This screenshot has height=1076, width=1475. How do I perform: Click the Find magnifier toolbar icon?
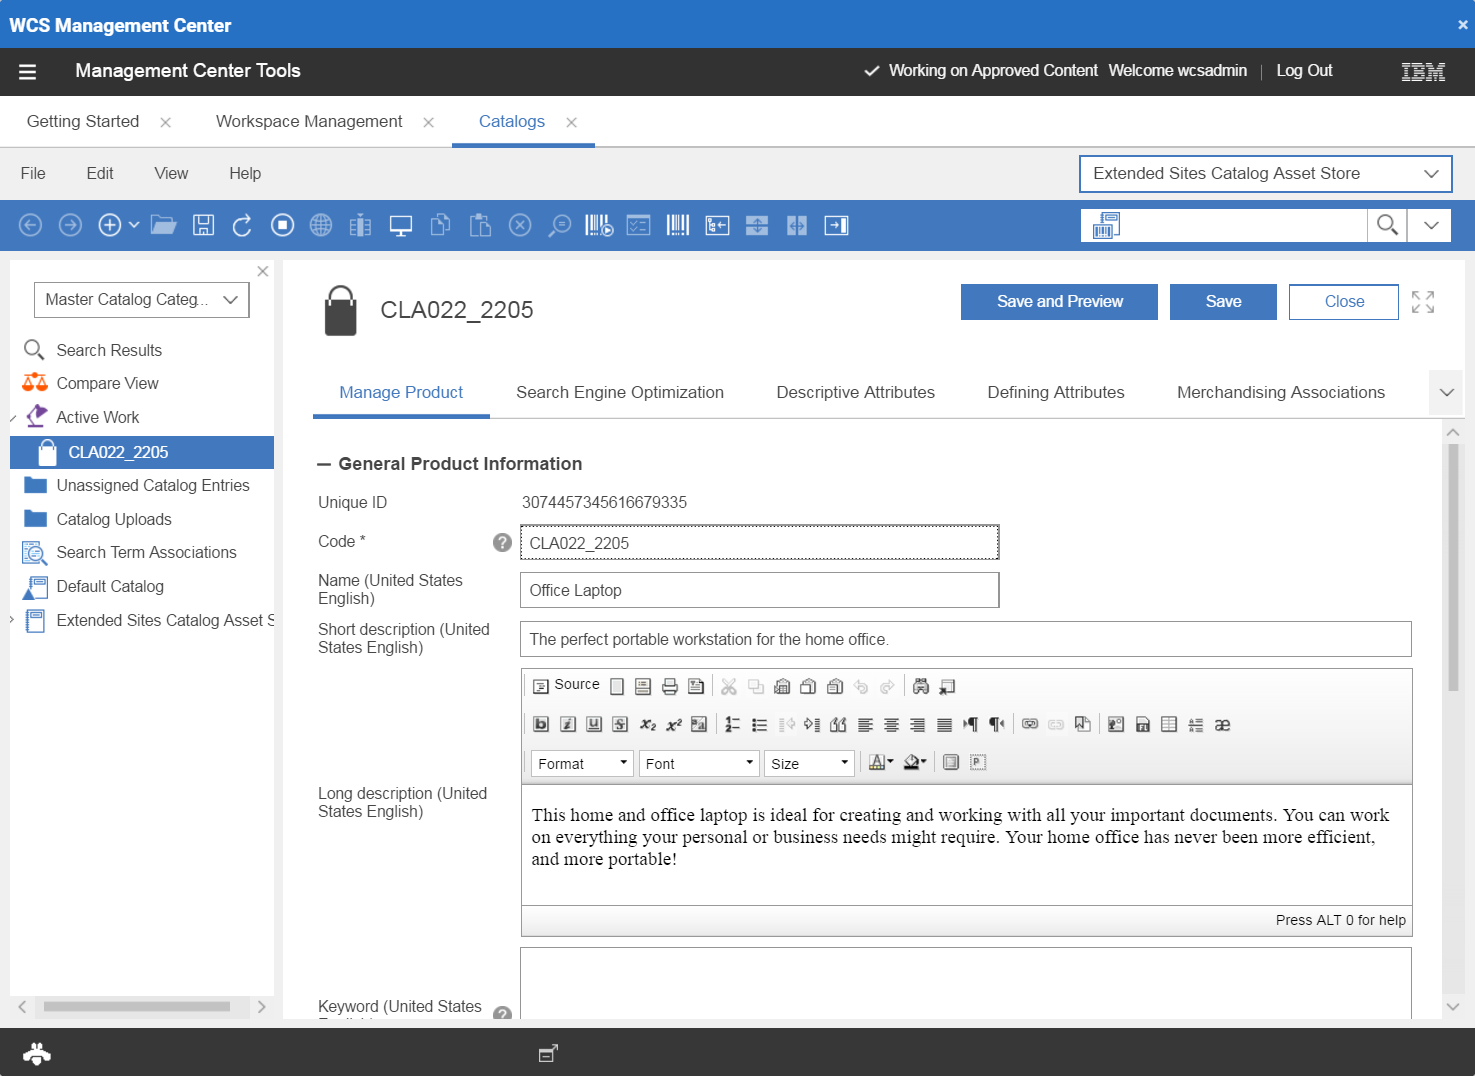[x=560, y=225]
